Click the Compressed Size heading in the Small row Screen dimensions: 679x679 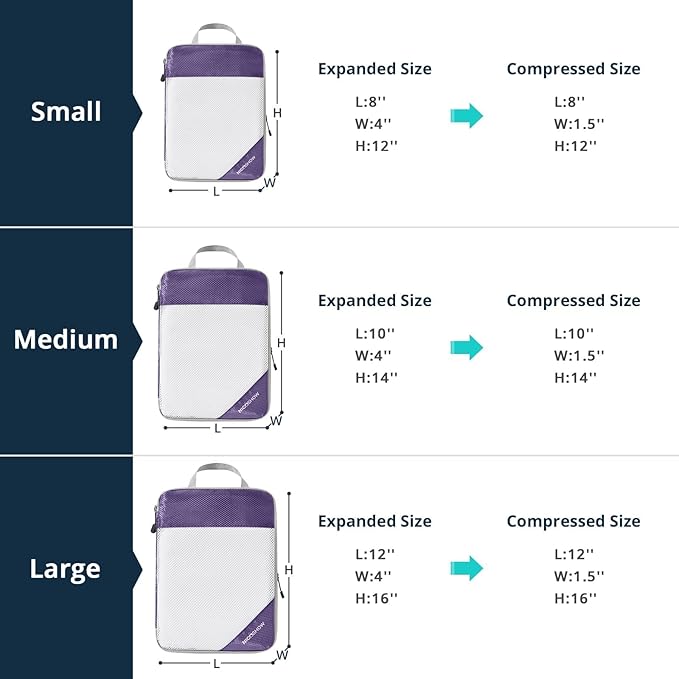(573, 69)
